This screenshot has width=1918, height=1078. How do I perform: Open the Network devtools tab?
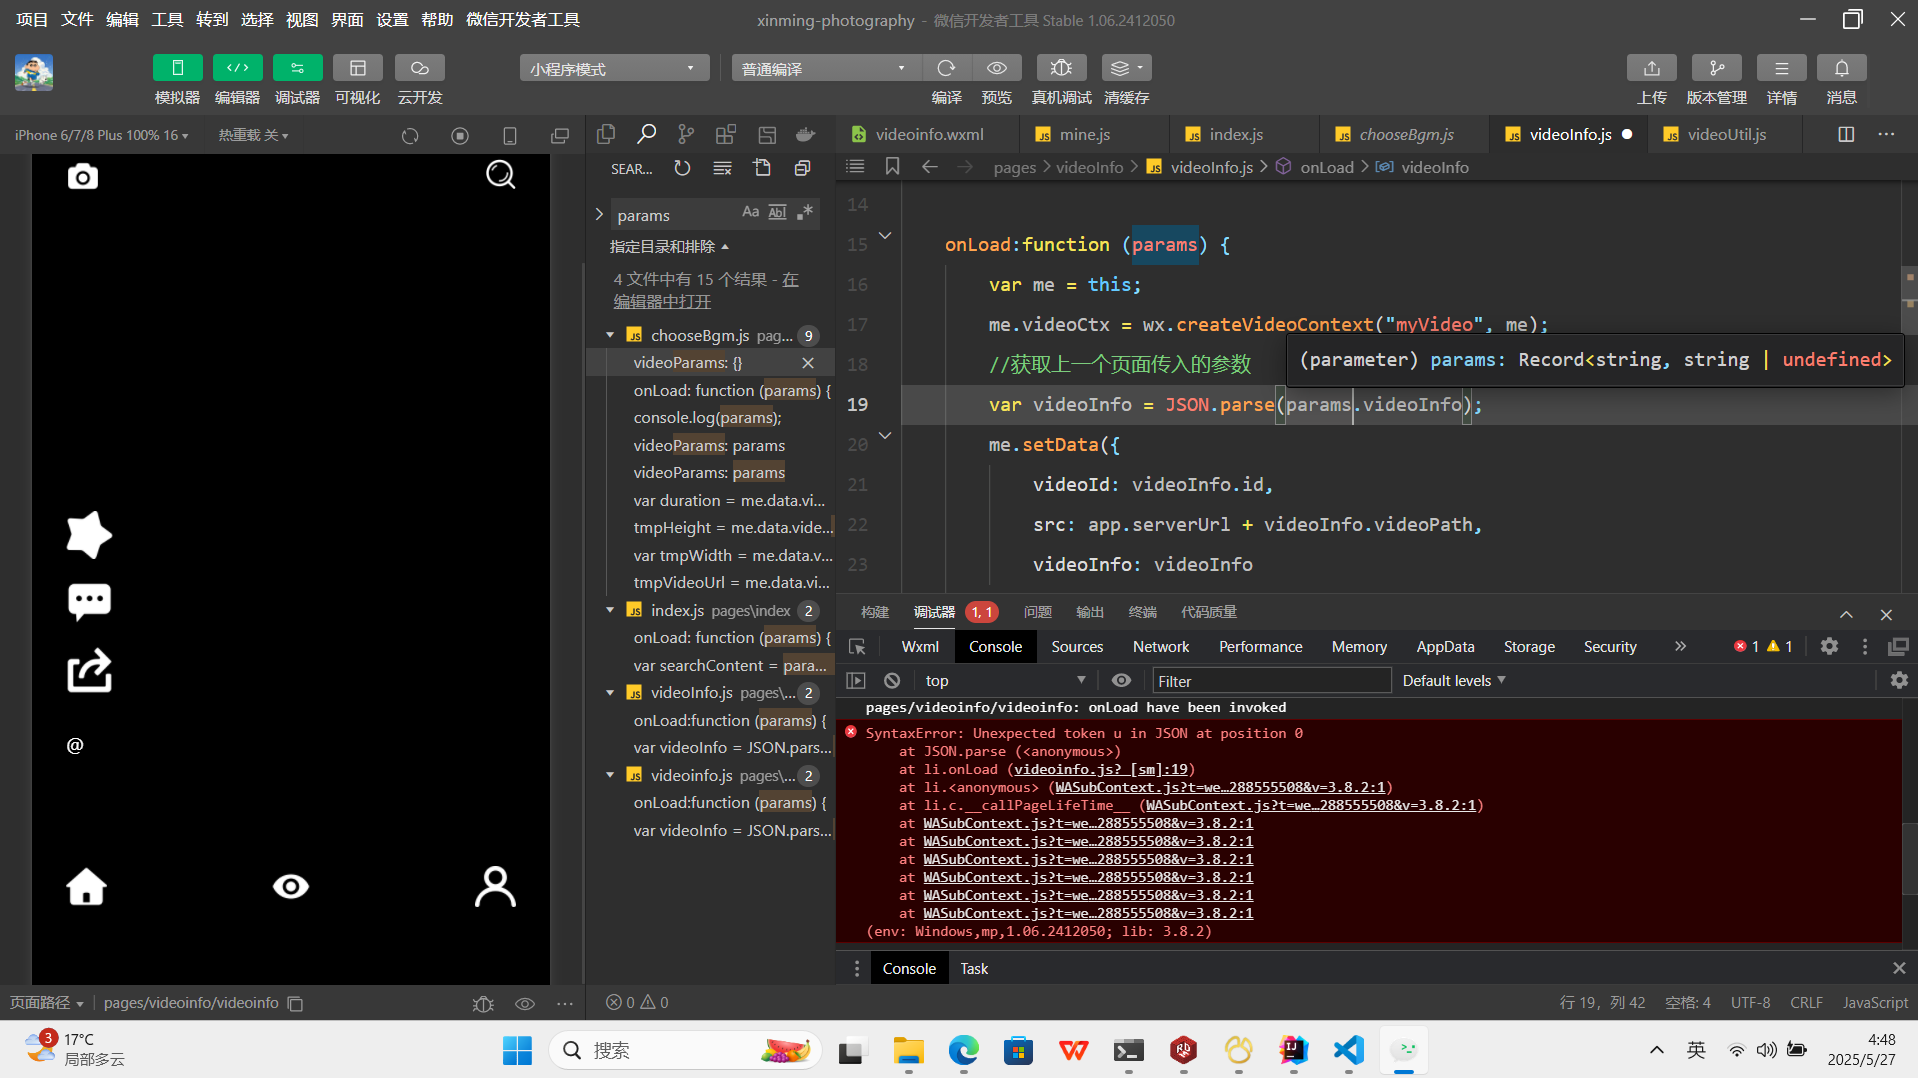(1161, 647)
